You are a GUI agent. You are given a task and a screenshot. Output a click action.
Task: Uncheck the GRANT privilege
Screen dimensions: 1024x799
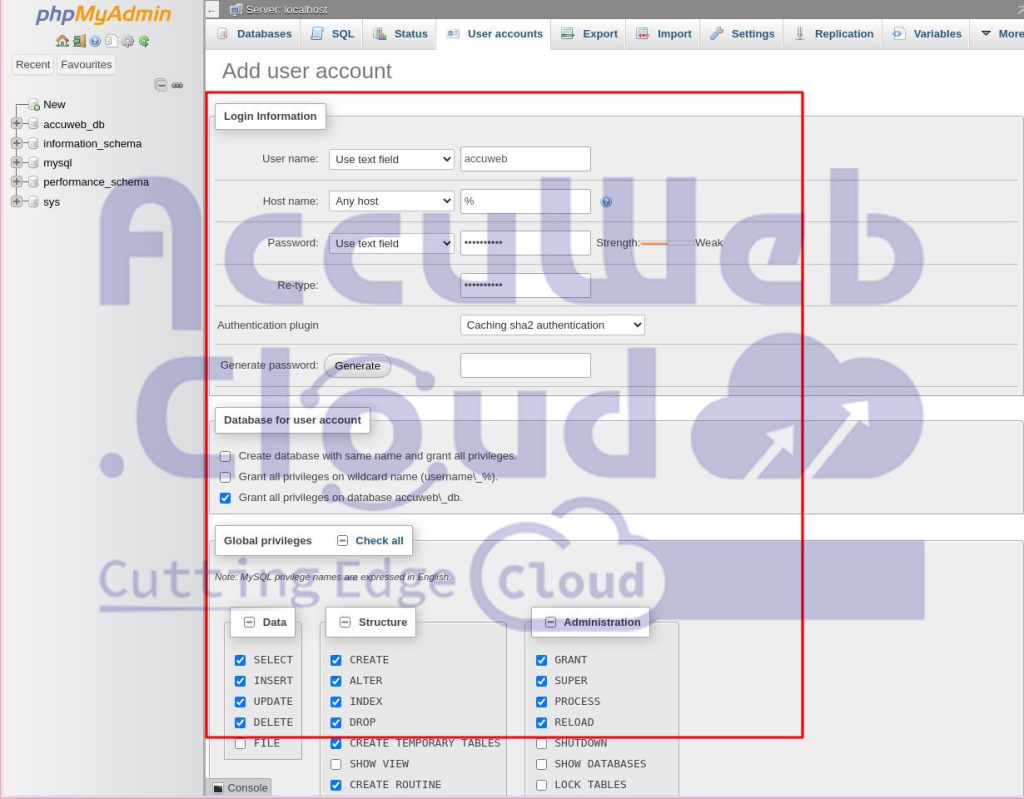tap(541, 660)
